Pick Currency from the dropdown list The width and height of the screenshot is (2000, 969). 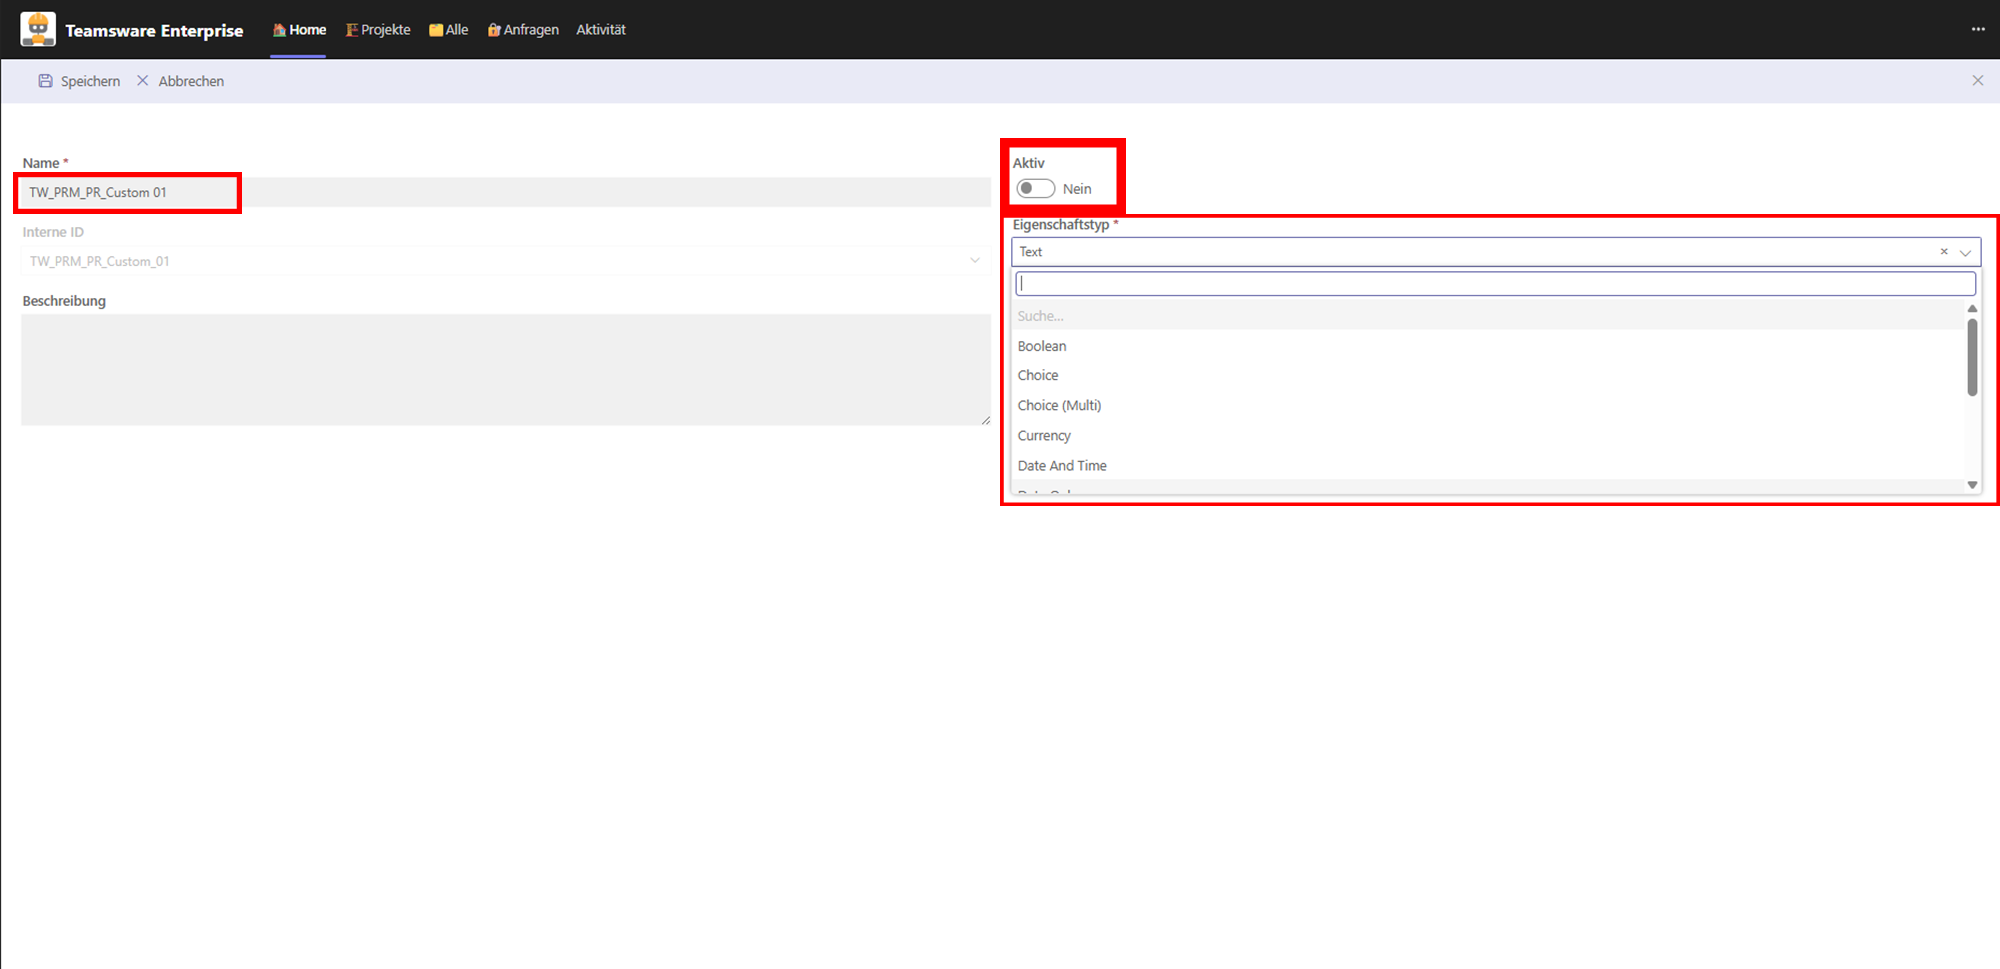[x=1044, y=436]
